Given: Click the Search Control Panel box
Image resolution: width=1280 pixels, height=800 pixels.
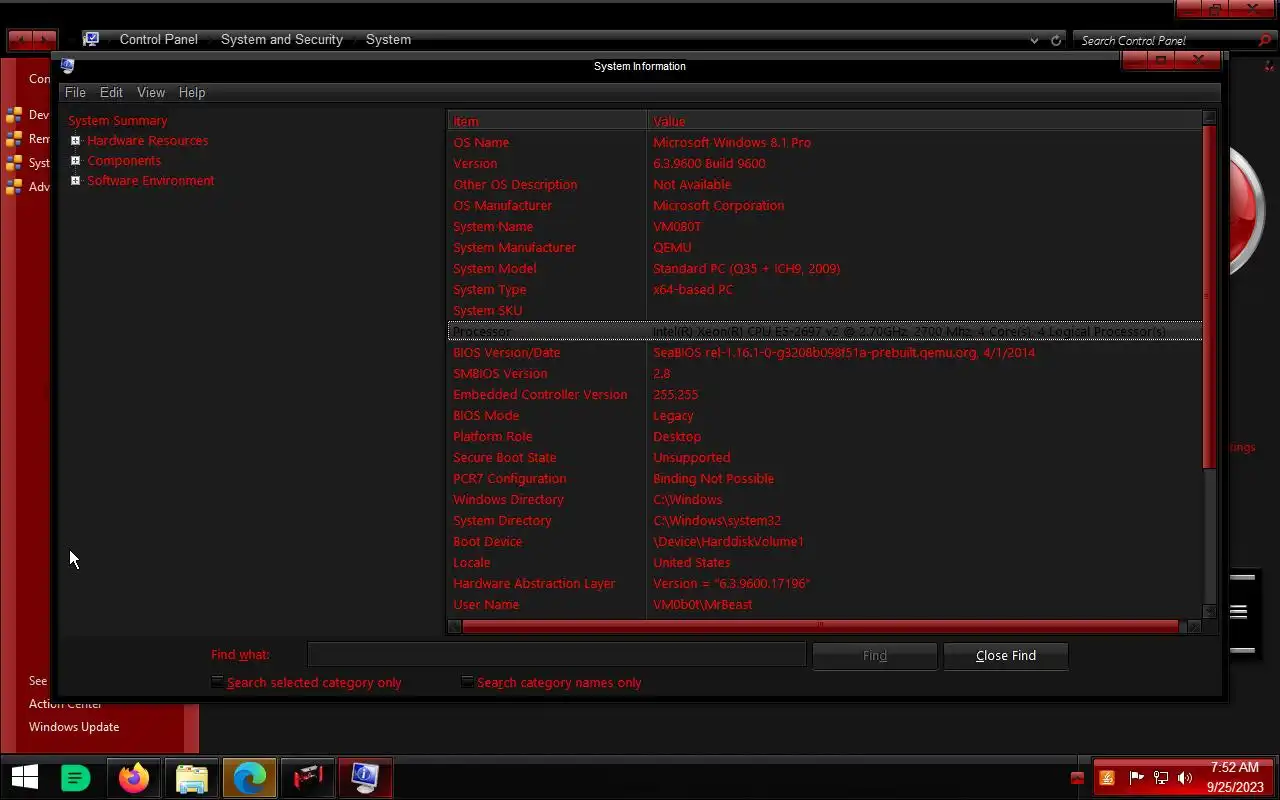Looking at the screenshot, I should coord(1165,40).
